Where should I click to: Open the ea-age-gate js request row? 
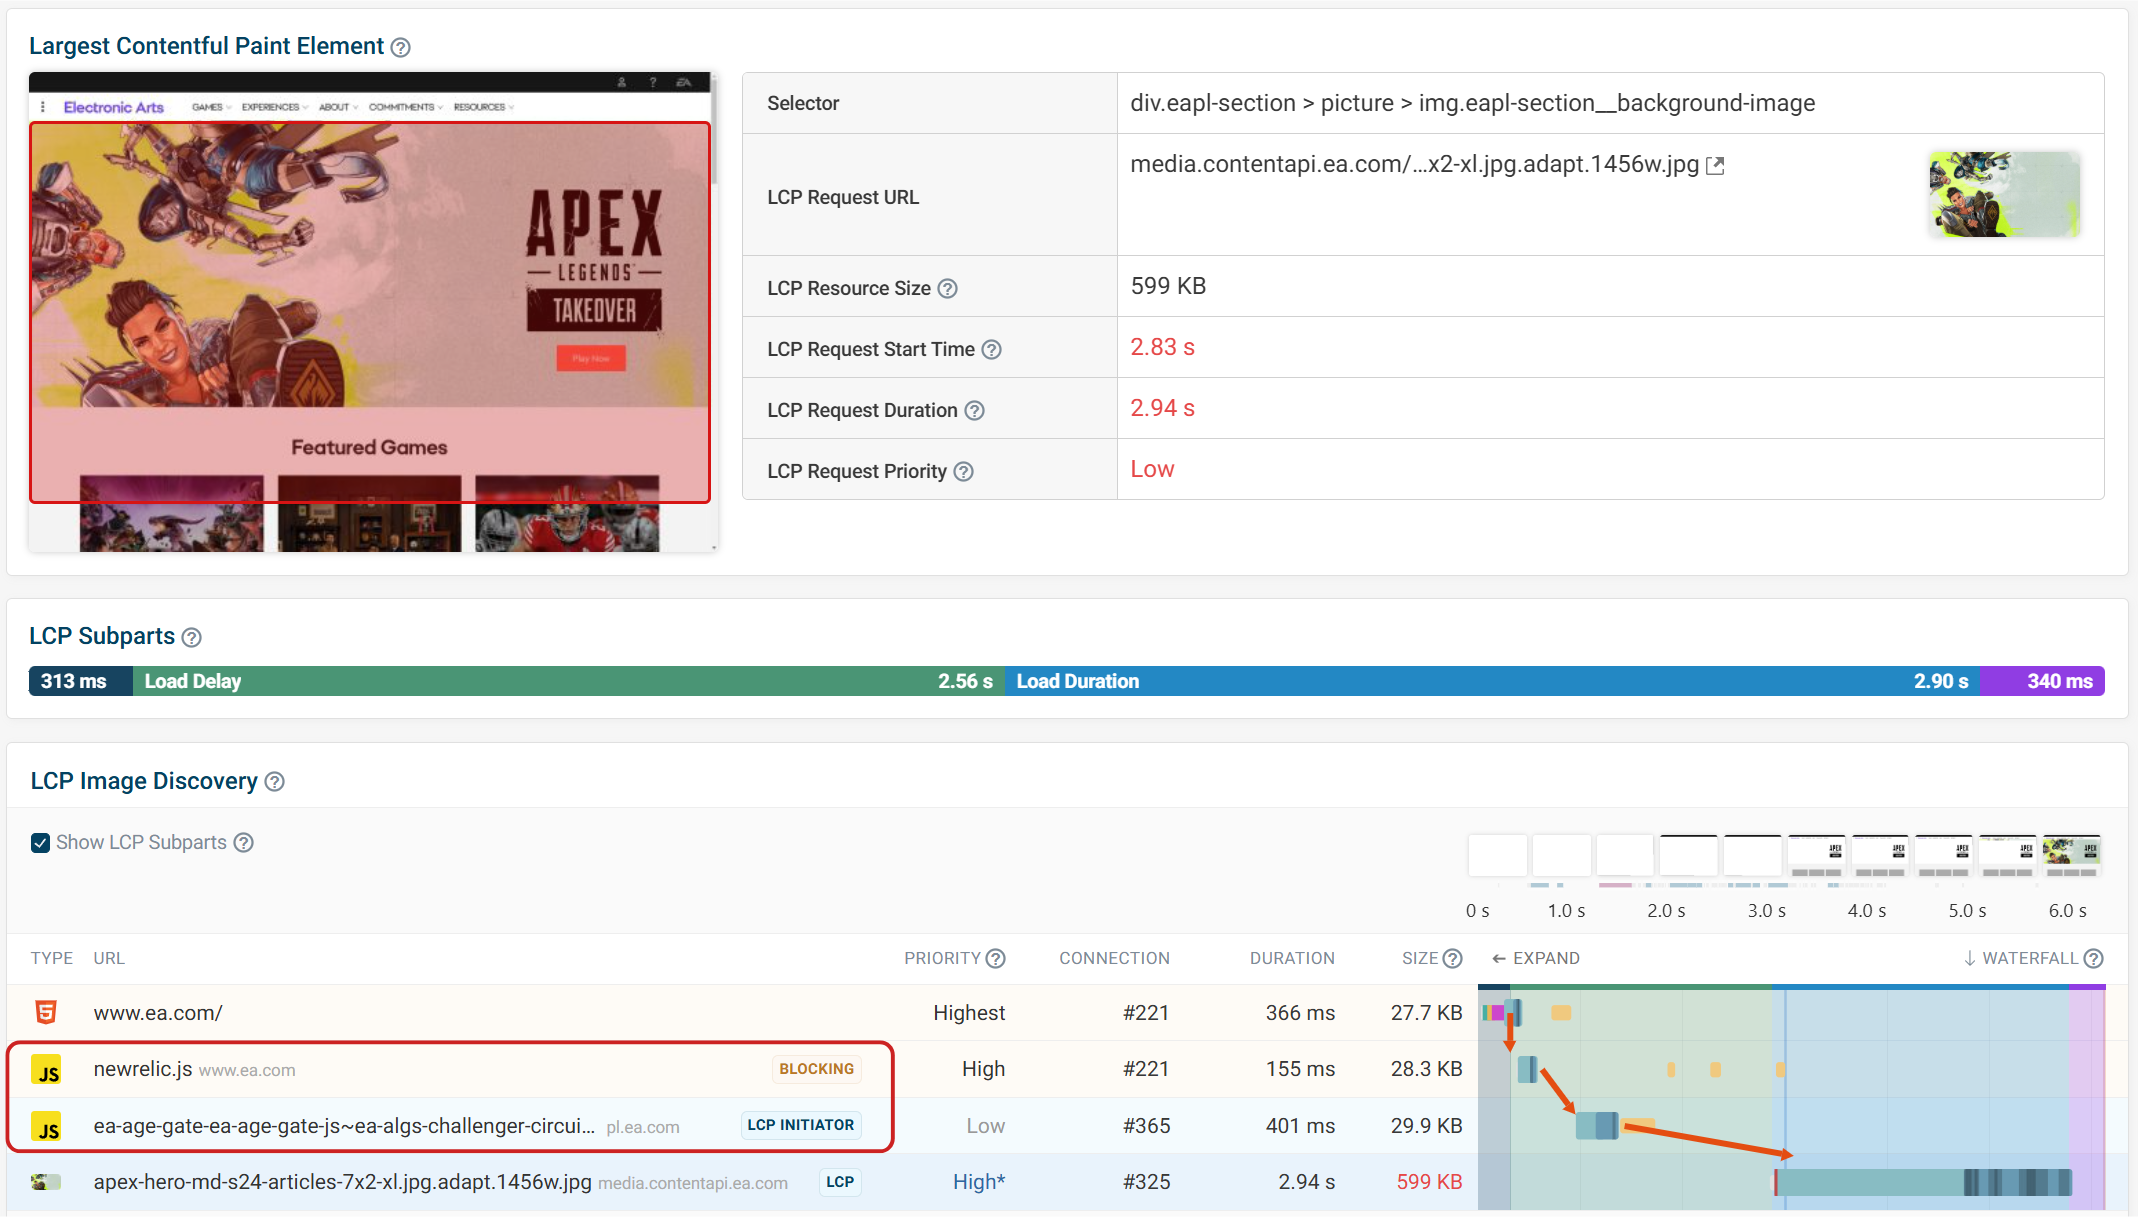tap(1067, 1125)
